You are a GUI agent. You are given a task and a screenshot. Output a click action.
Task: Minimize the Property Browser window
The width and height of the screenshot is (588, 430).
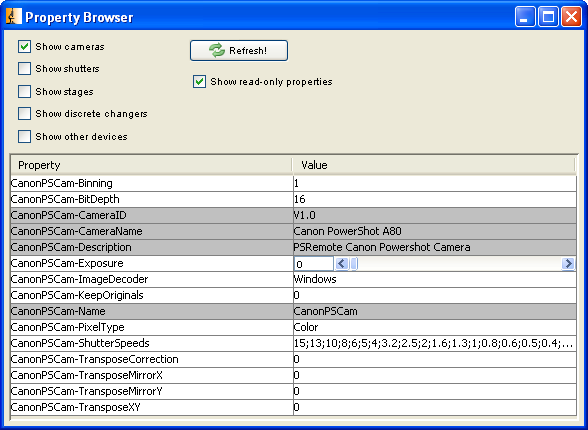(525, 17)
